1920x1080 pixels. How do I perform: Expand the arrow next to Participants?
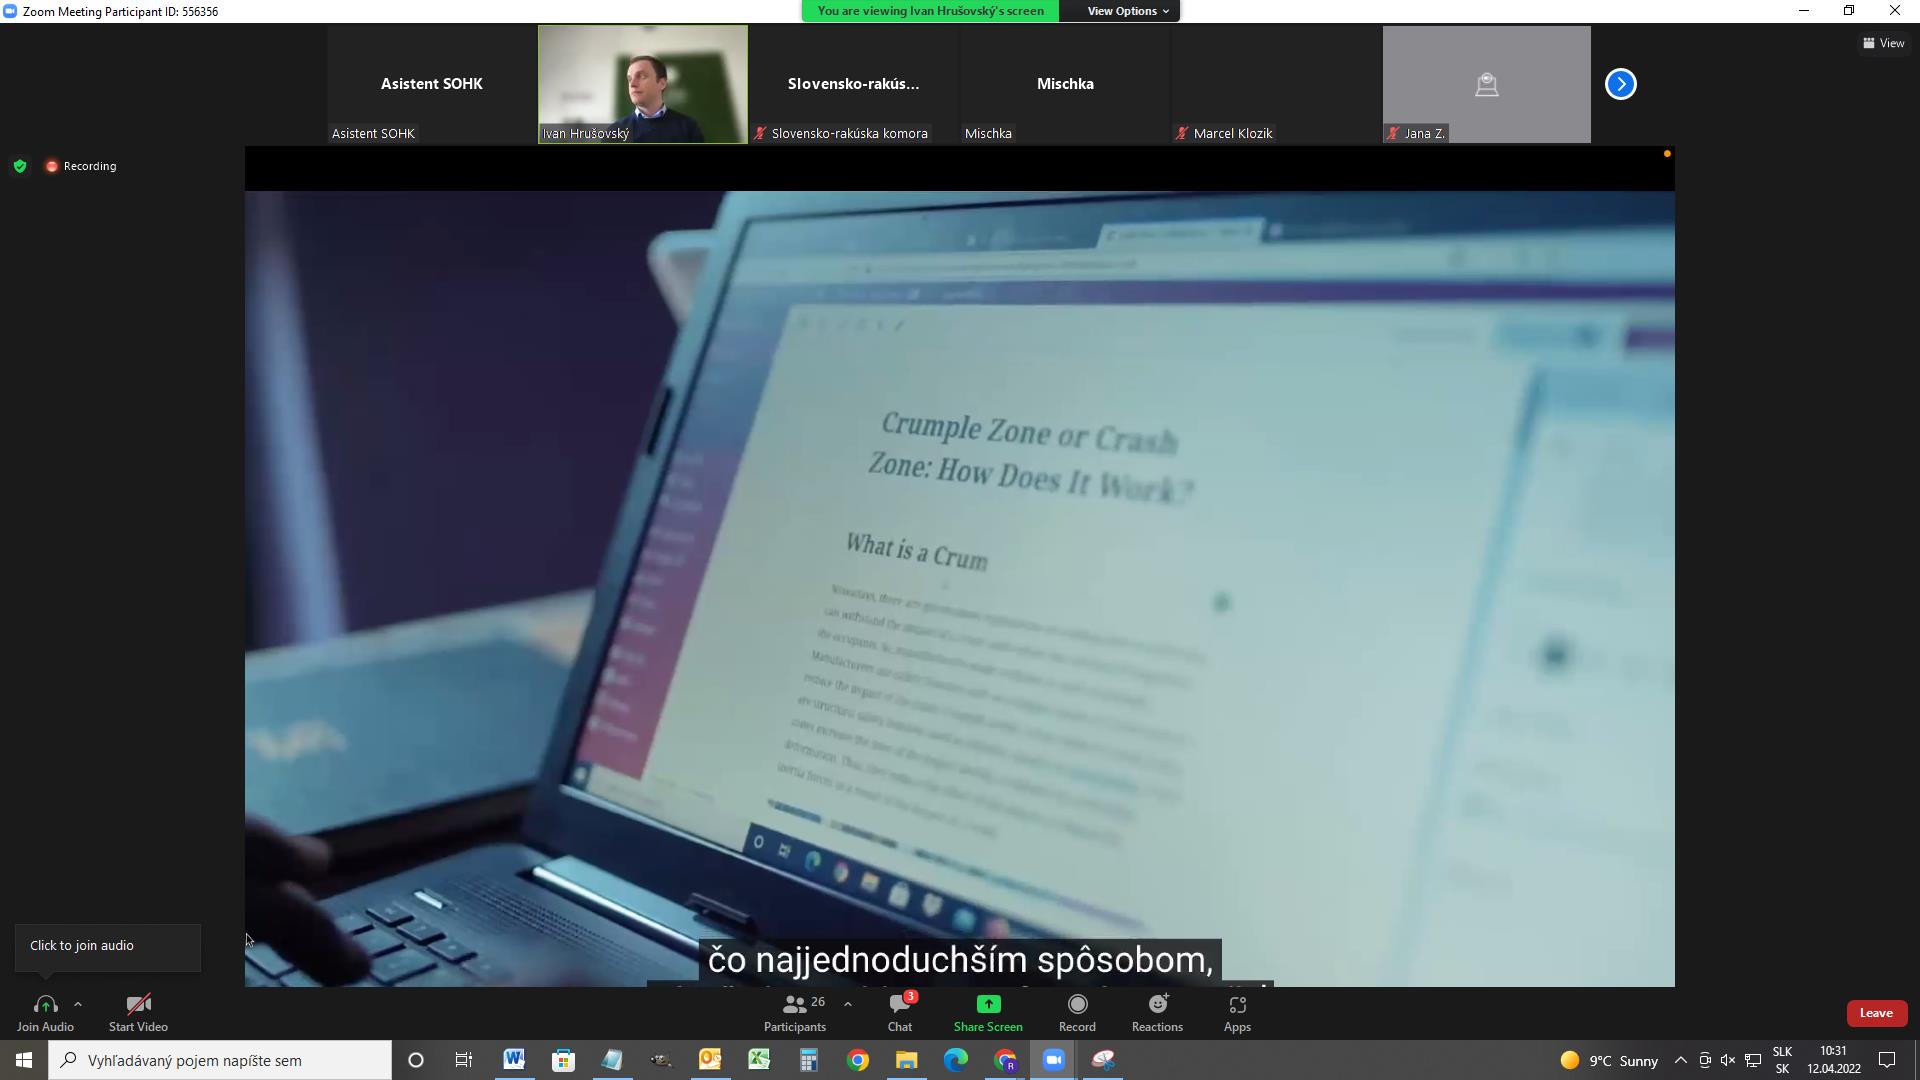pyautogui.click(x=848, y=1004)
